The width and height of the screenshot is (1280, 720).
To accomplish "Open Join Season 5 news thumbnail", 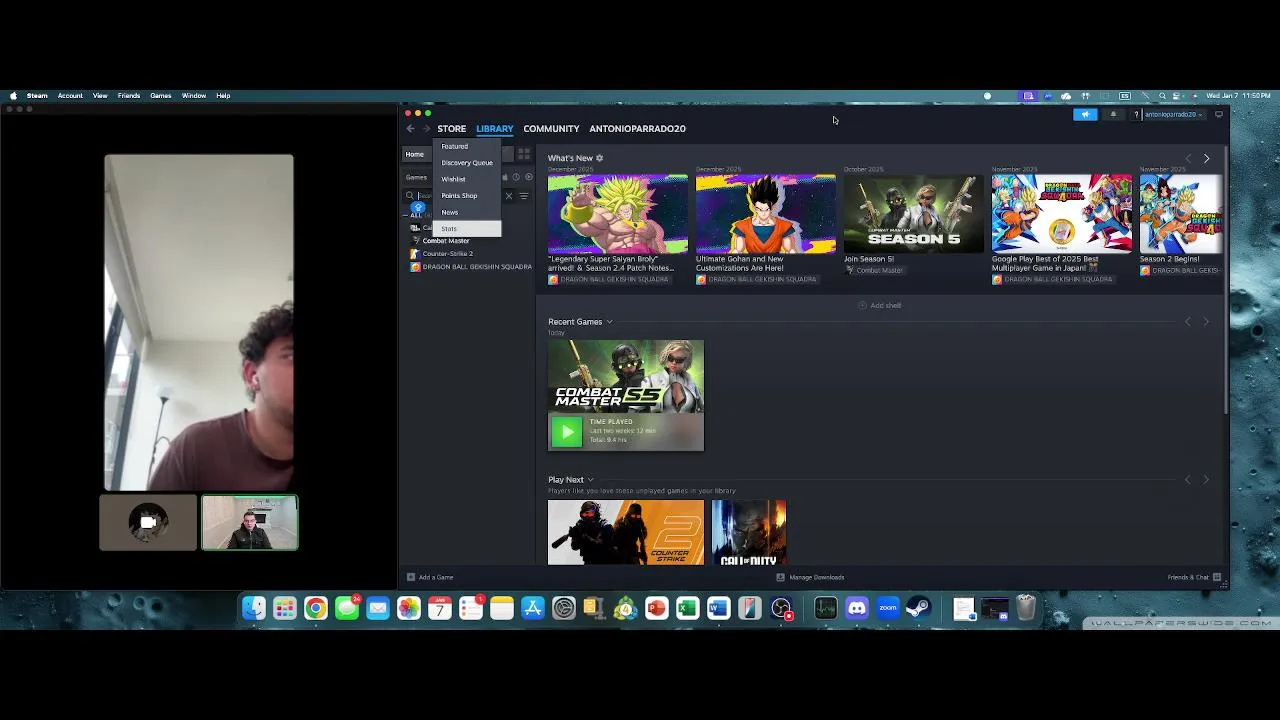I will (x=914, y=214).
